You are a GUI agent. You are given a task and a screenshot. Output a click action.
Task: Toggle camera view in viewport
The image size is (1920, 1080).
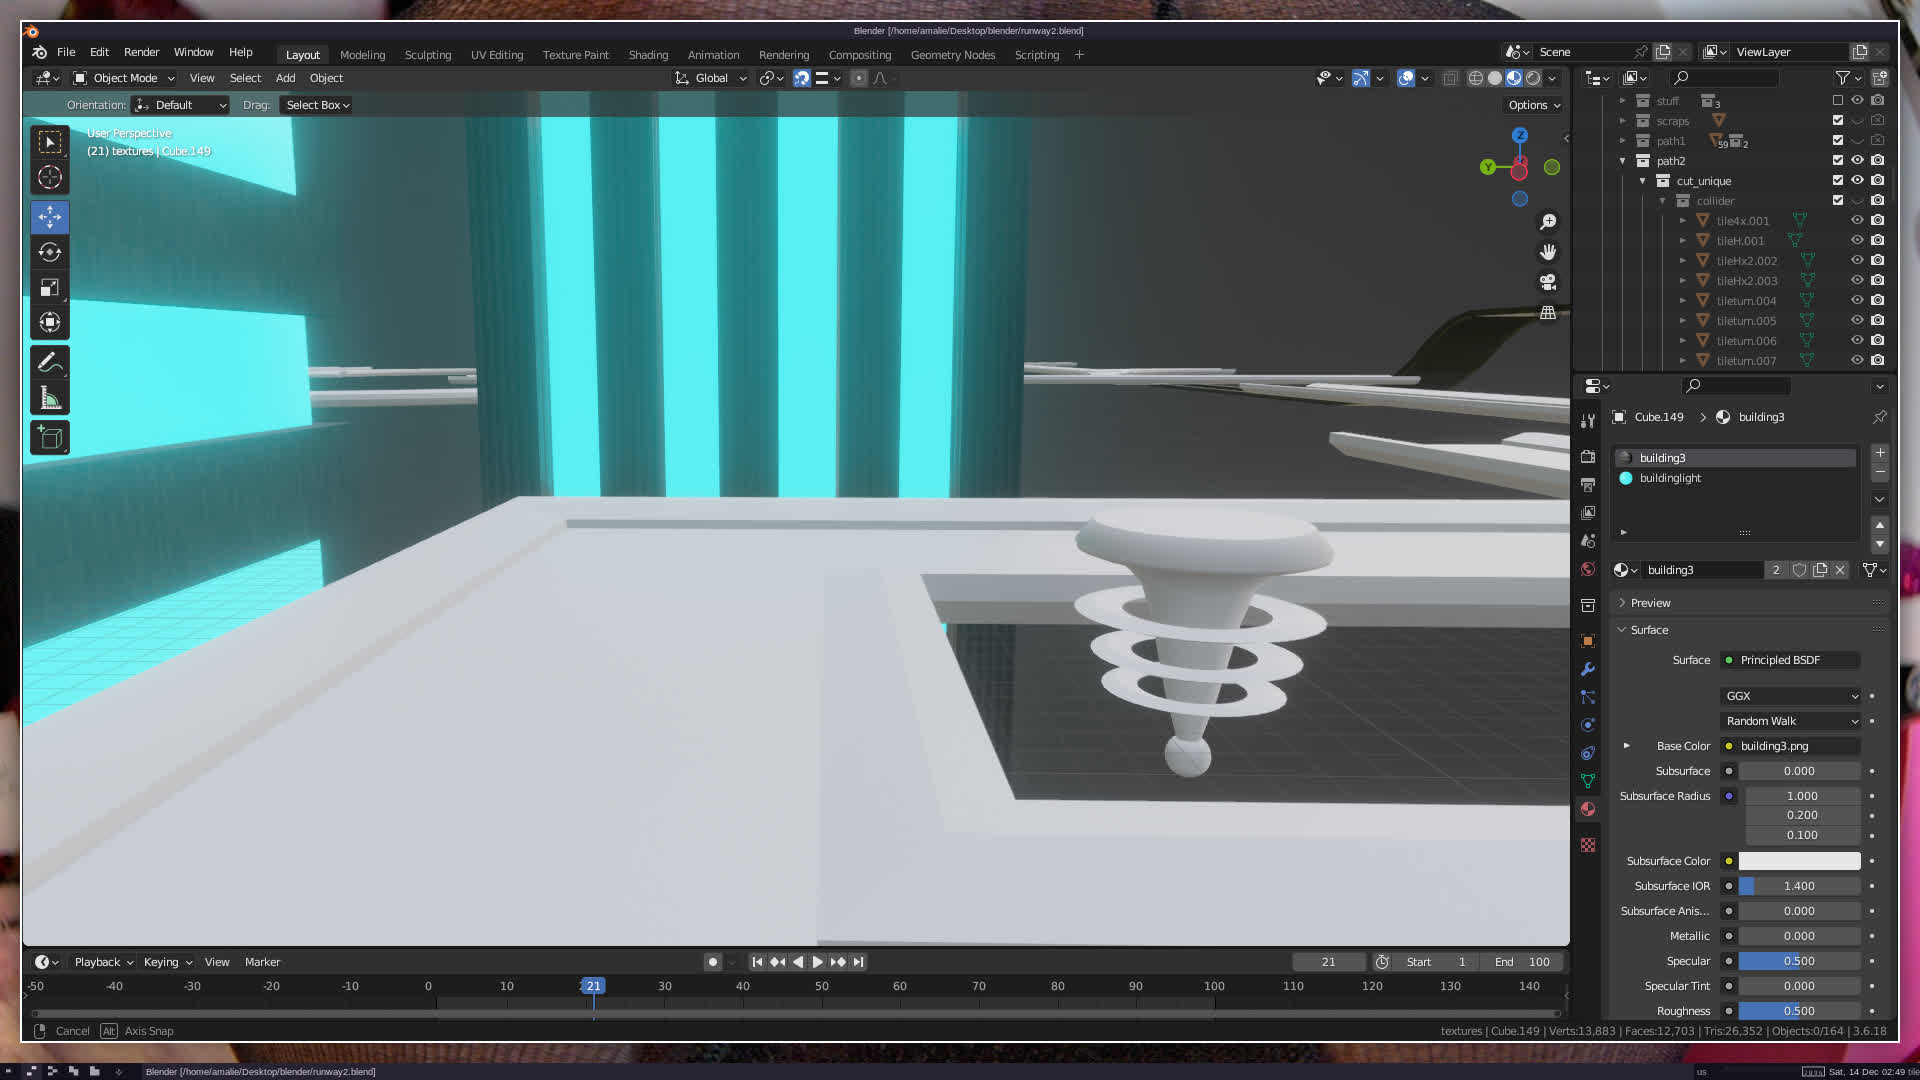1548,282
